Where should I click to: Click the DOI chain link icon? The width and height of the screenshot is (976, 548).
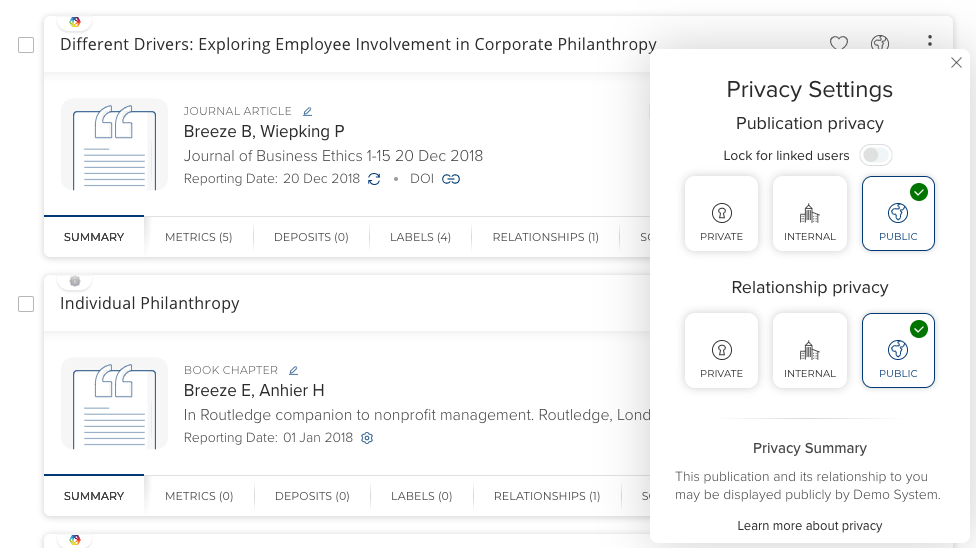(451, 179)
